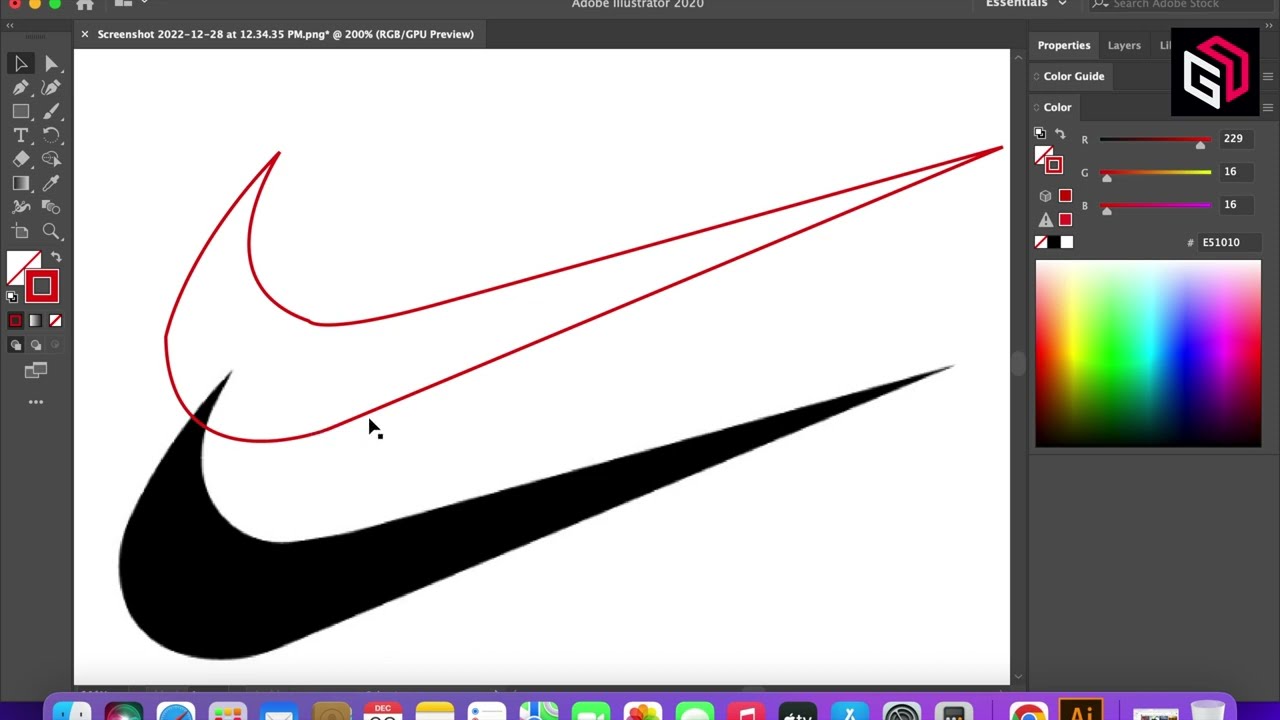This screenshot has width=1280, height=720.
Task: Reset default fill and stroke in toolbar
Action: [x=12, y=296]
